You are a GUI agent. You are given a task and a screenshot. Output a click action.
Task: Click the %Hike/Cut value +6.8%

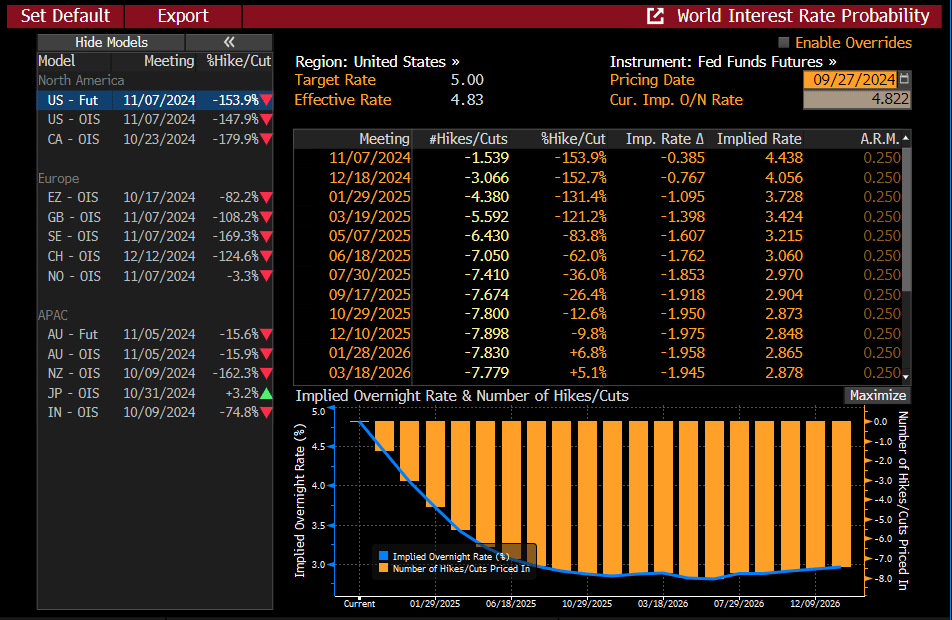click(x=588, y=353)
